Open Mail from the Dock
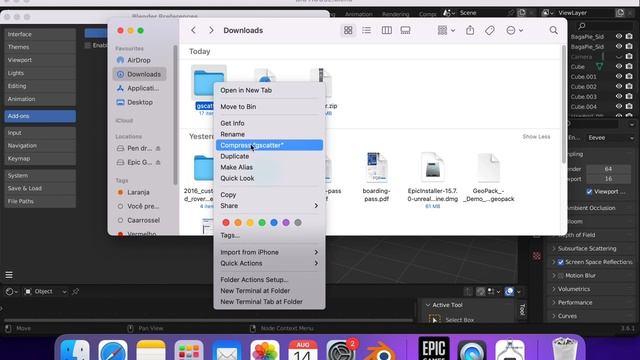Screen dimensions: 640x360 coord(227,351)
